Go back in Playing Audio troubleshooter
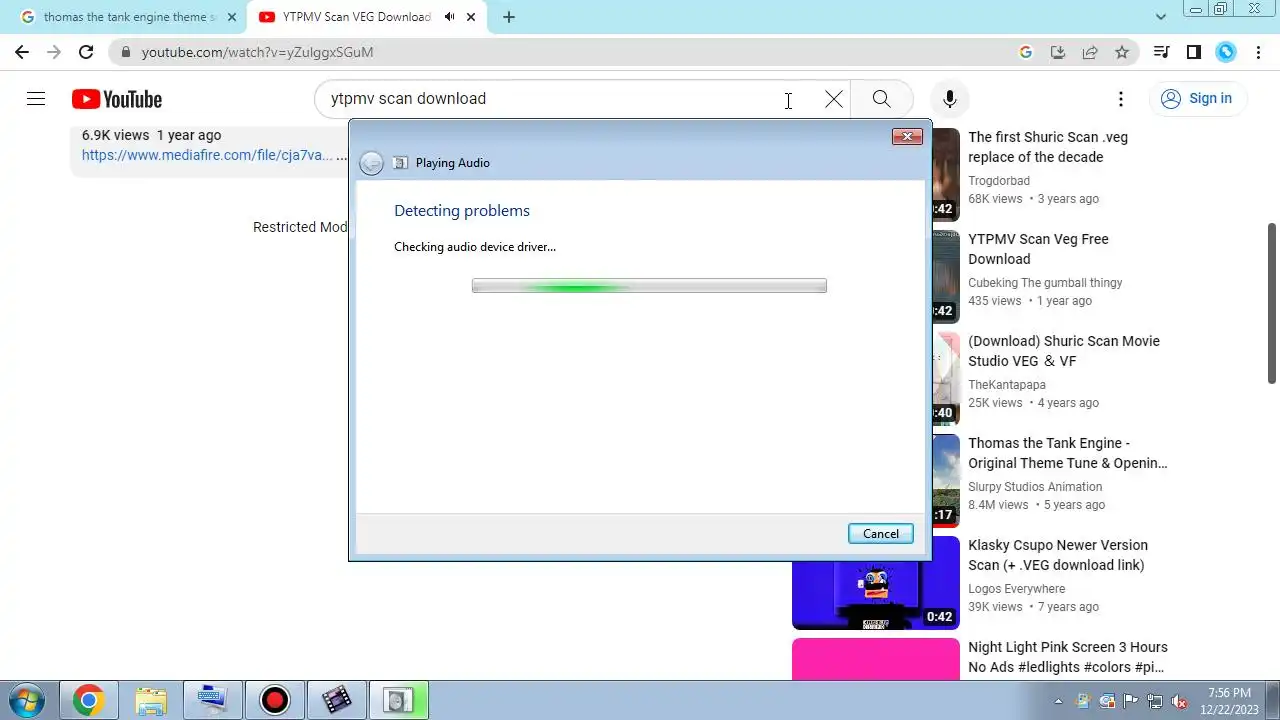Screen dimensions: 1280x720 point(371,163)
